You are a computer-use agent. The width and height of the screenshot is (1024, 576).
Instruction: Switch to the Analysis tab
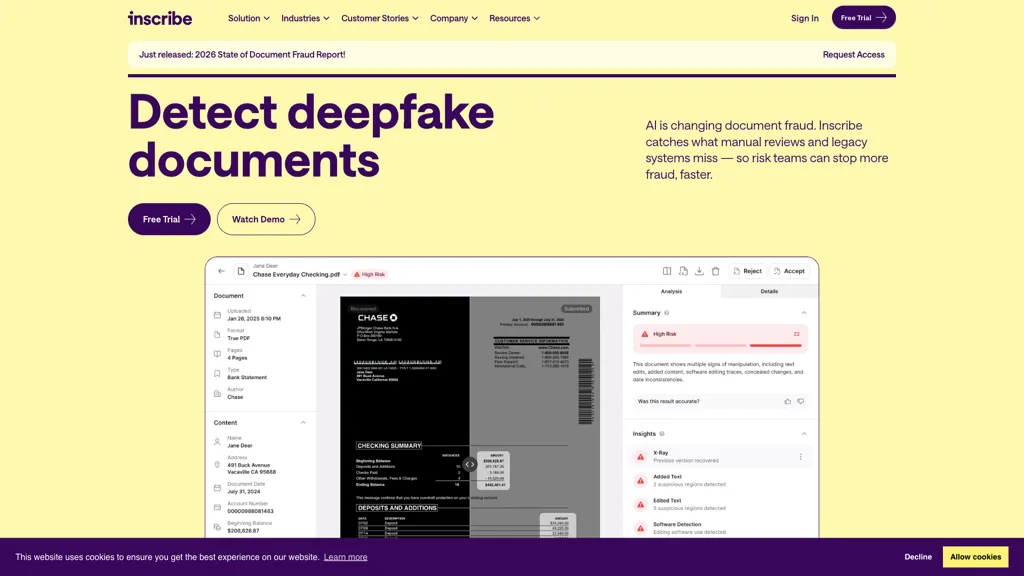pos(671,291)
